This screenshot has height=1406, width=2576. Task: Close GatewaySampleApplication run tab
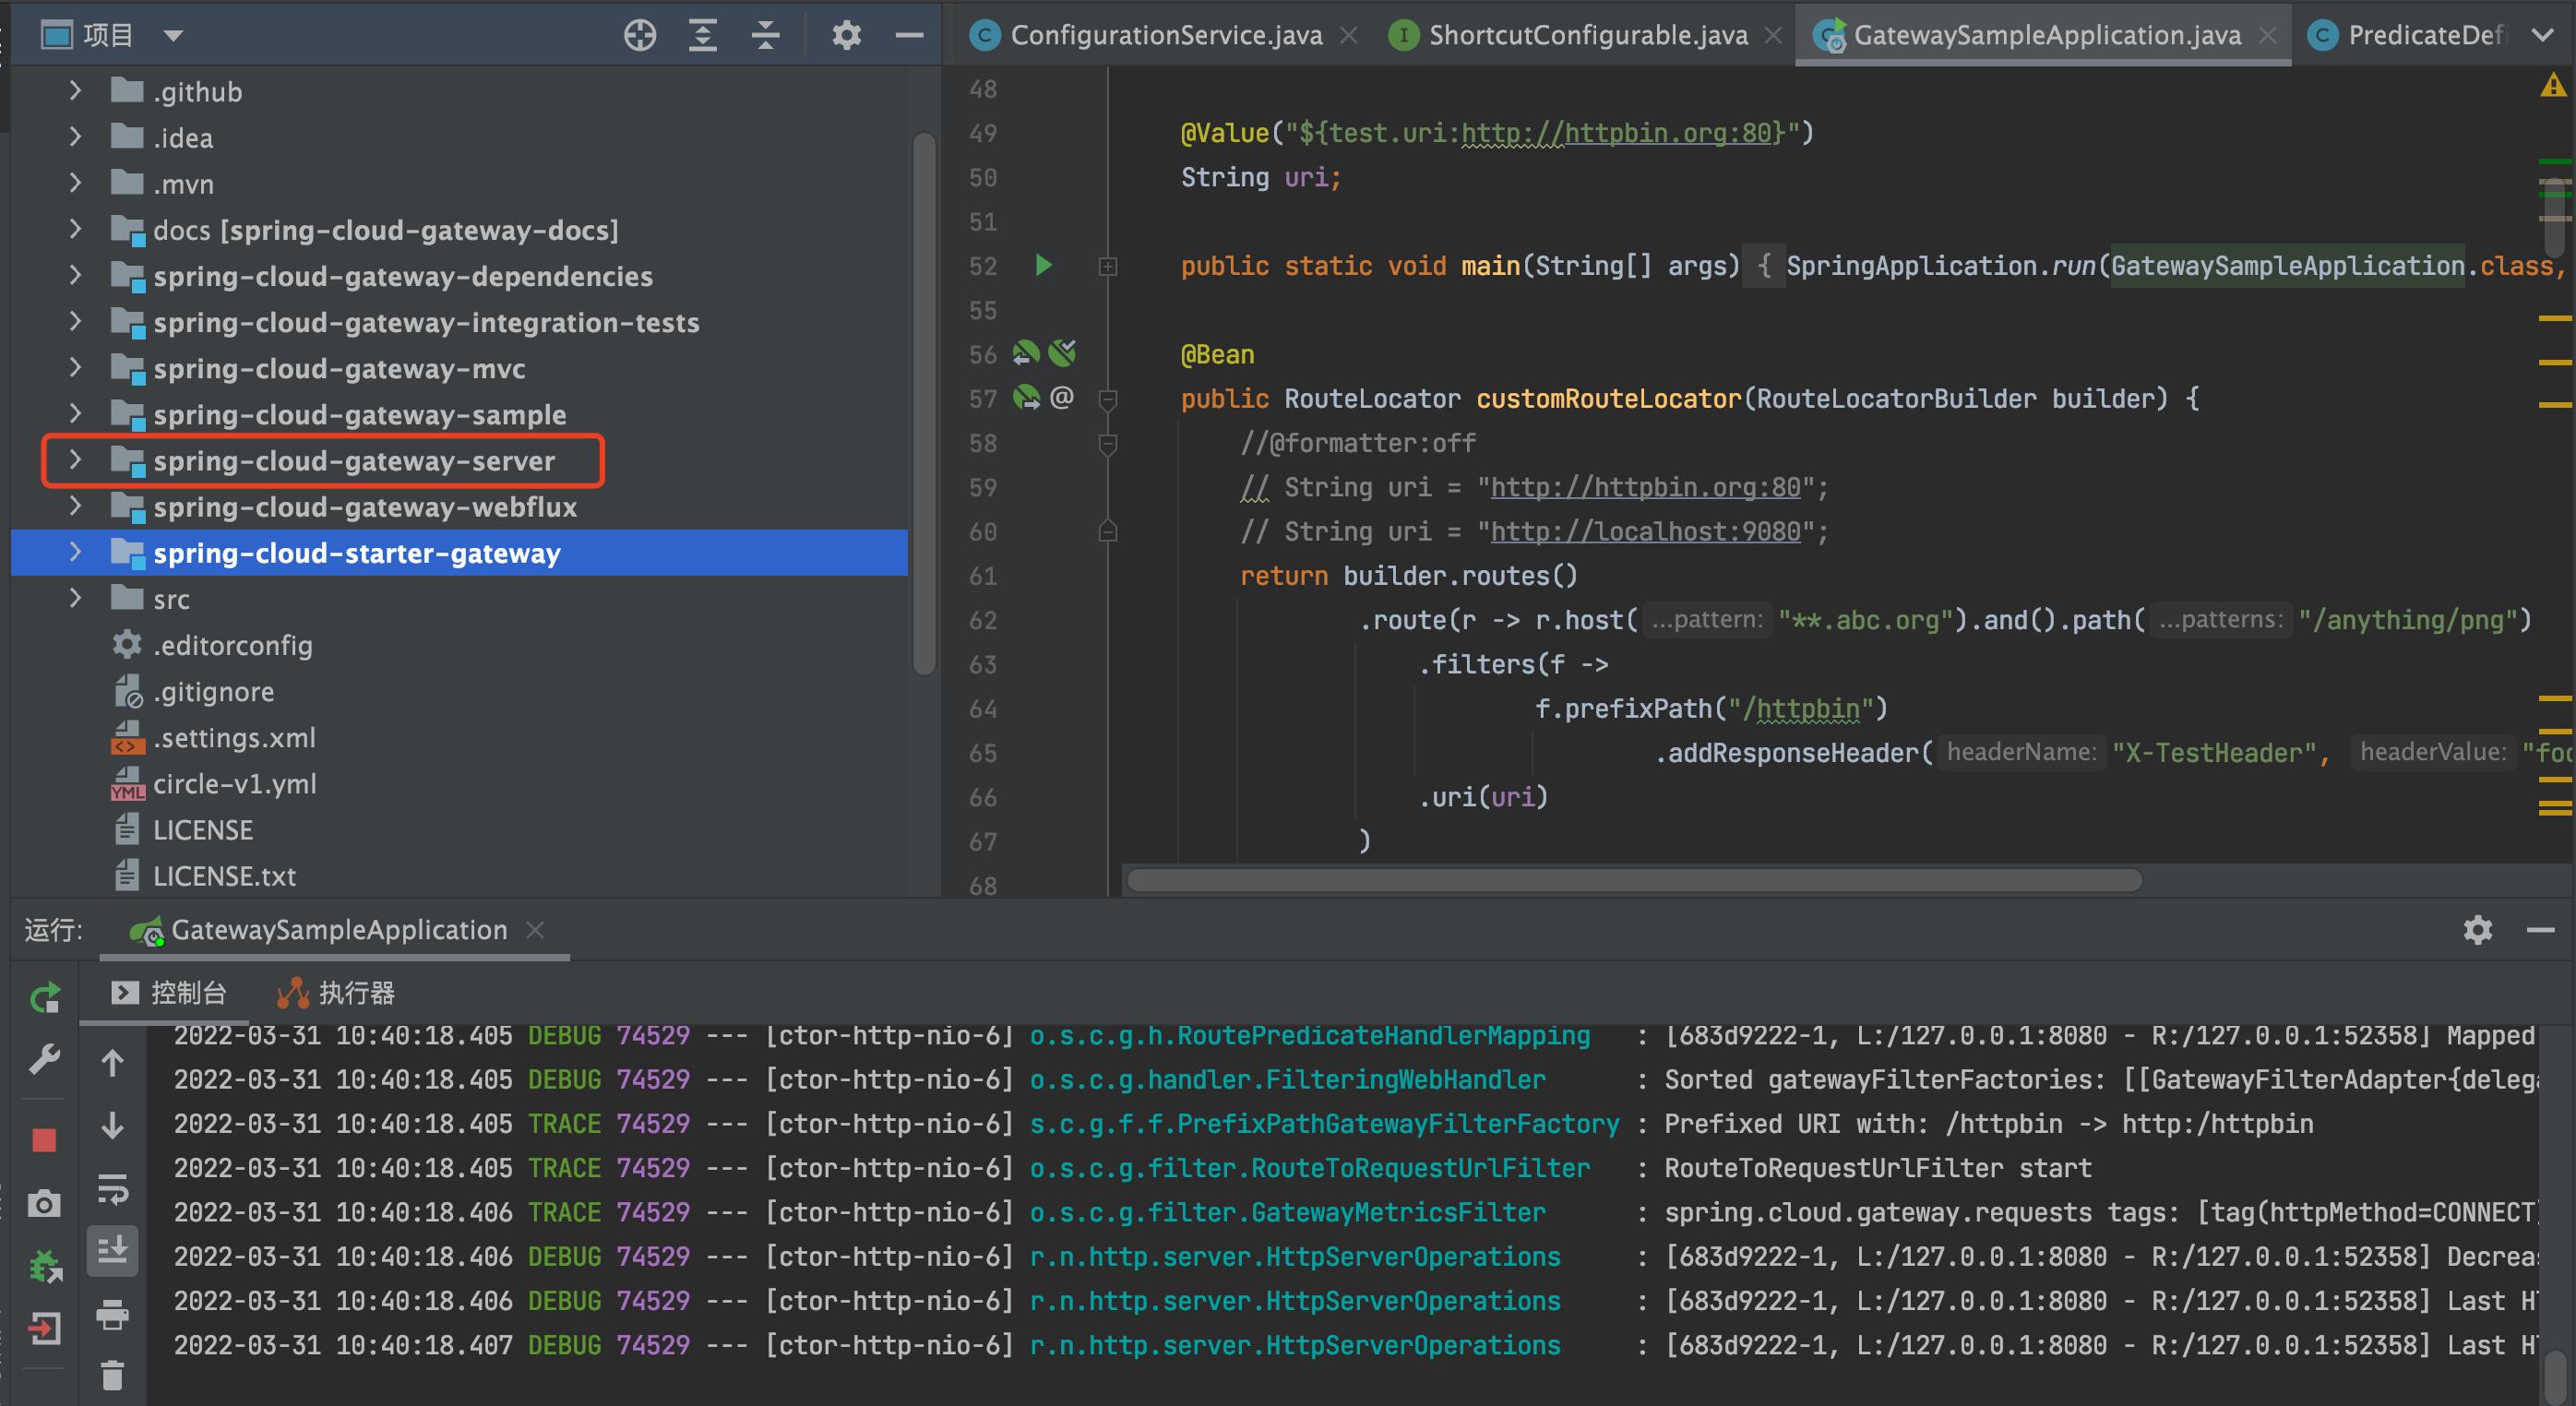[535, 930]
